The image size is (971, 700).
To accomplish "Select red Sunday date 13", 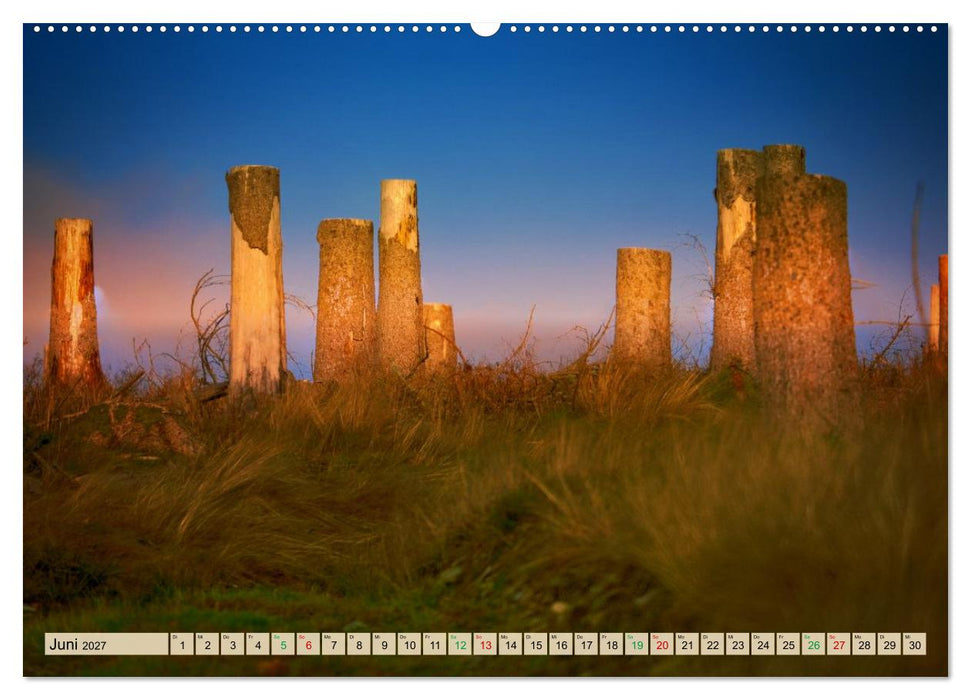I will 486,644.
